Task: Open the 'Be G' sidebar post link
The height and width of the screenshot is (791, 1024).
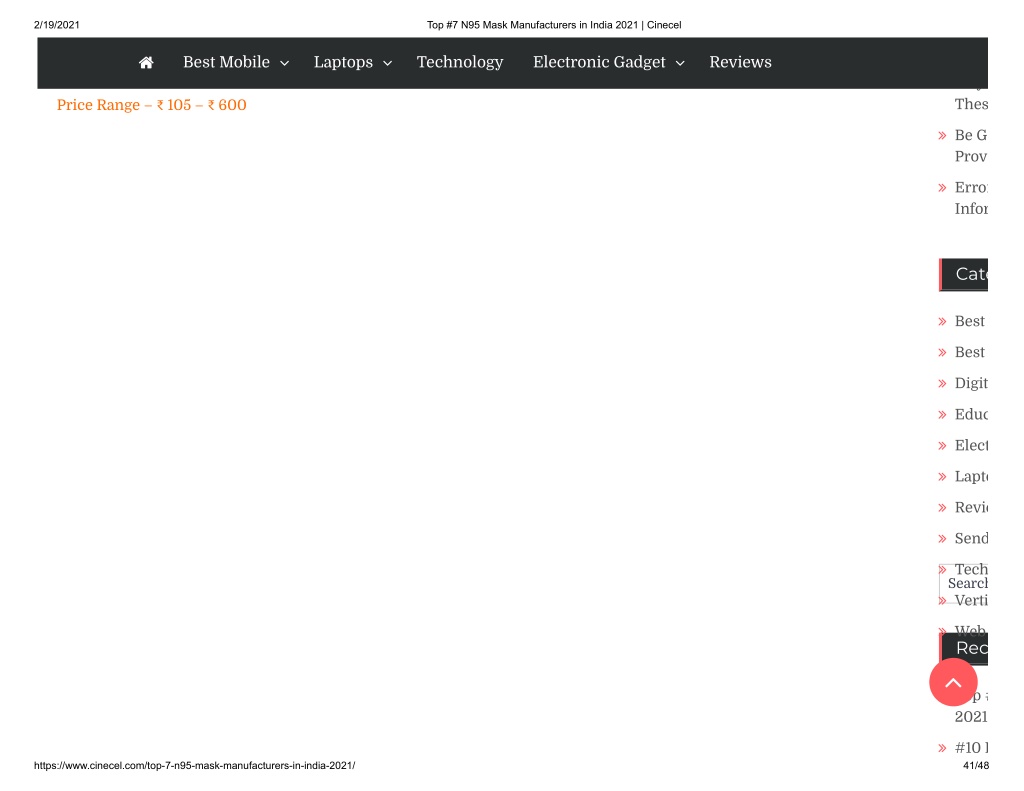Action: tap(971, 146)
